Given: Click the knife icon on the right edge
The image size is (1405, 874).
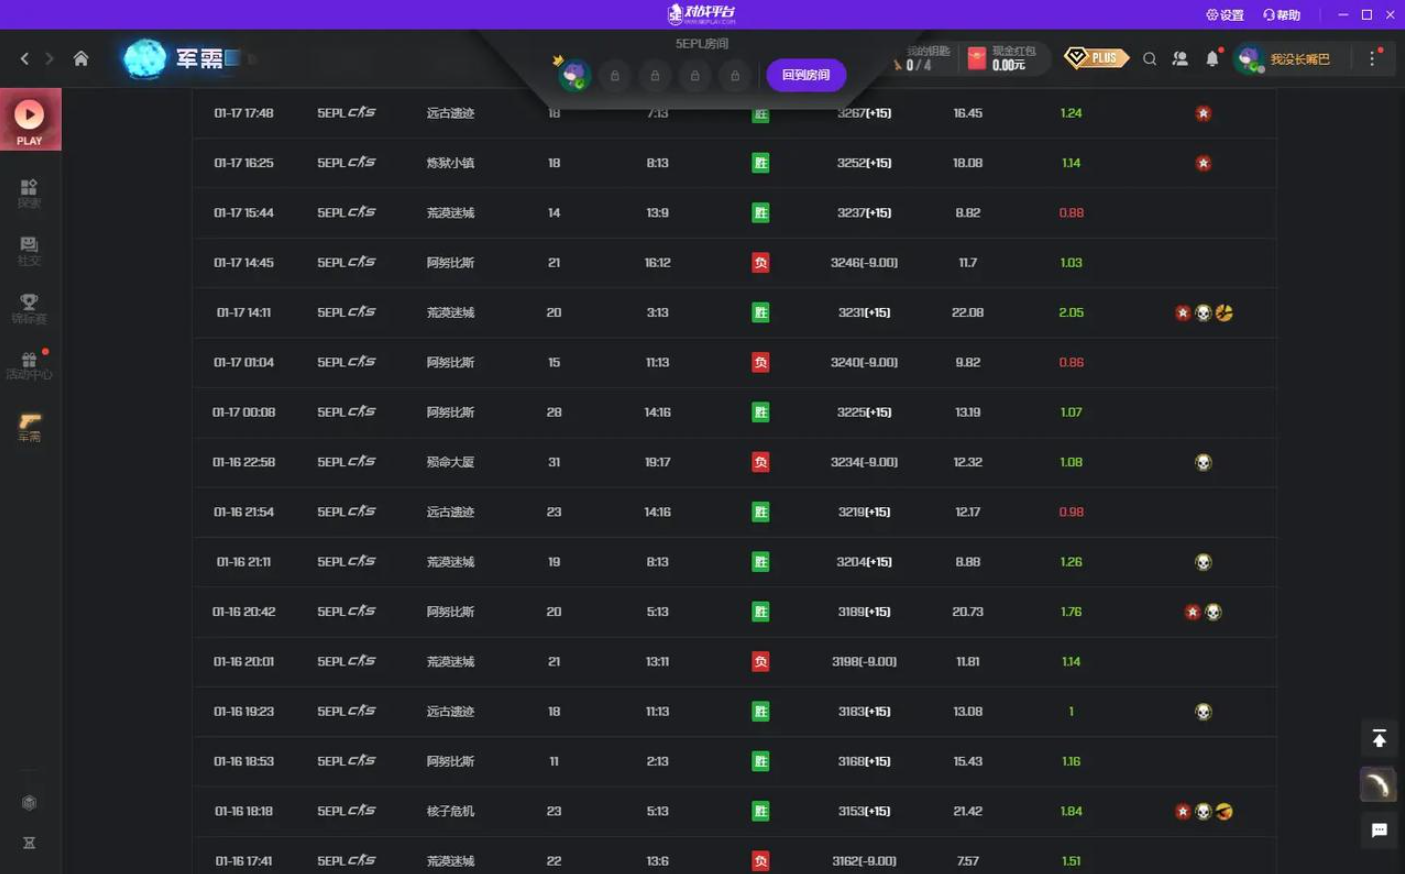Looking at the screenshot, I should (1379, 785).
